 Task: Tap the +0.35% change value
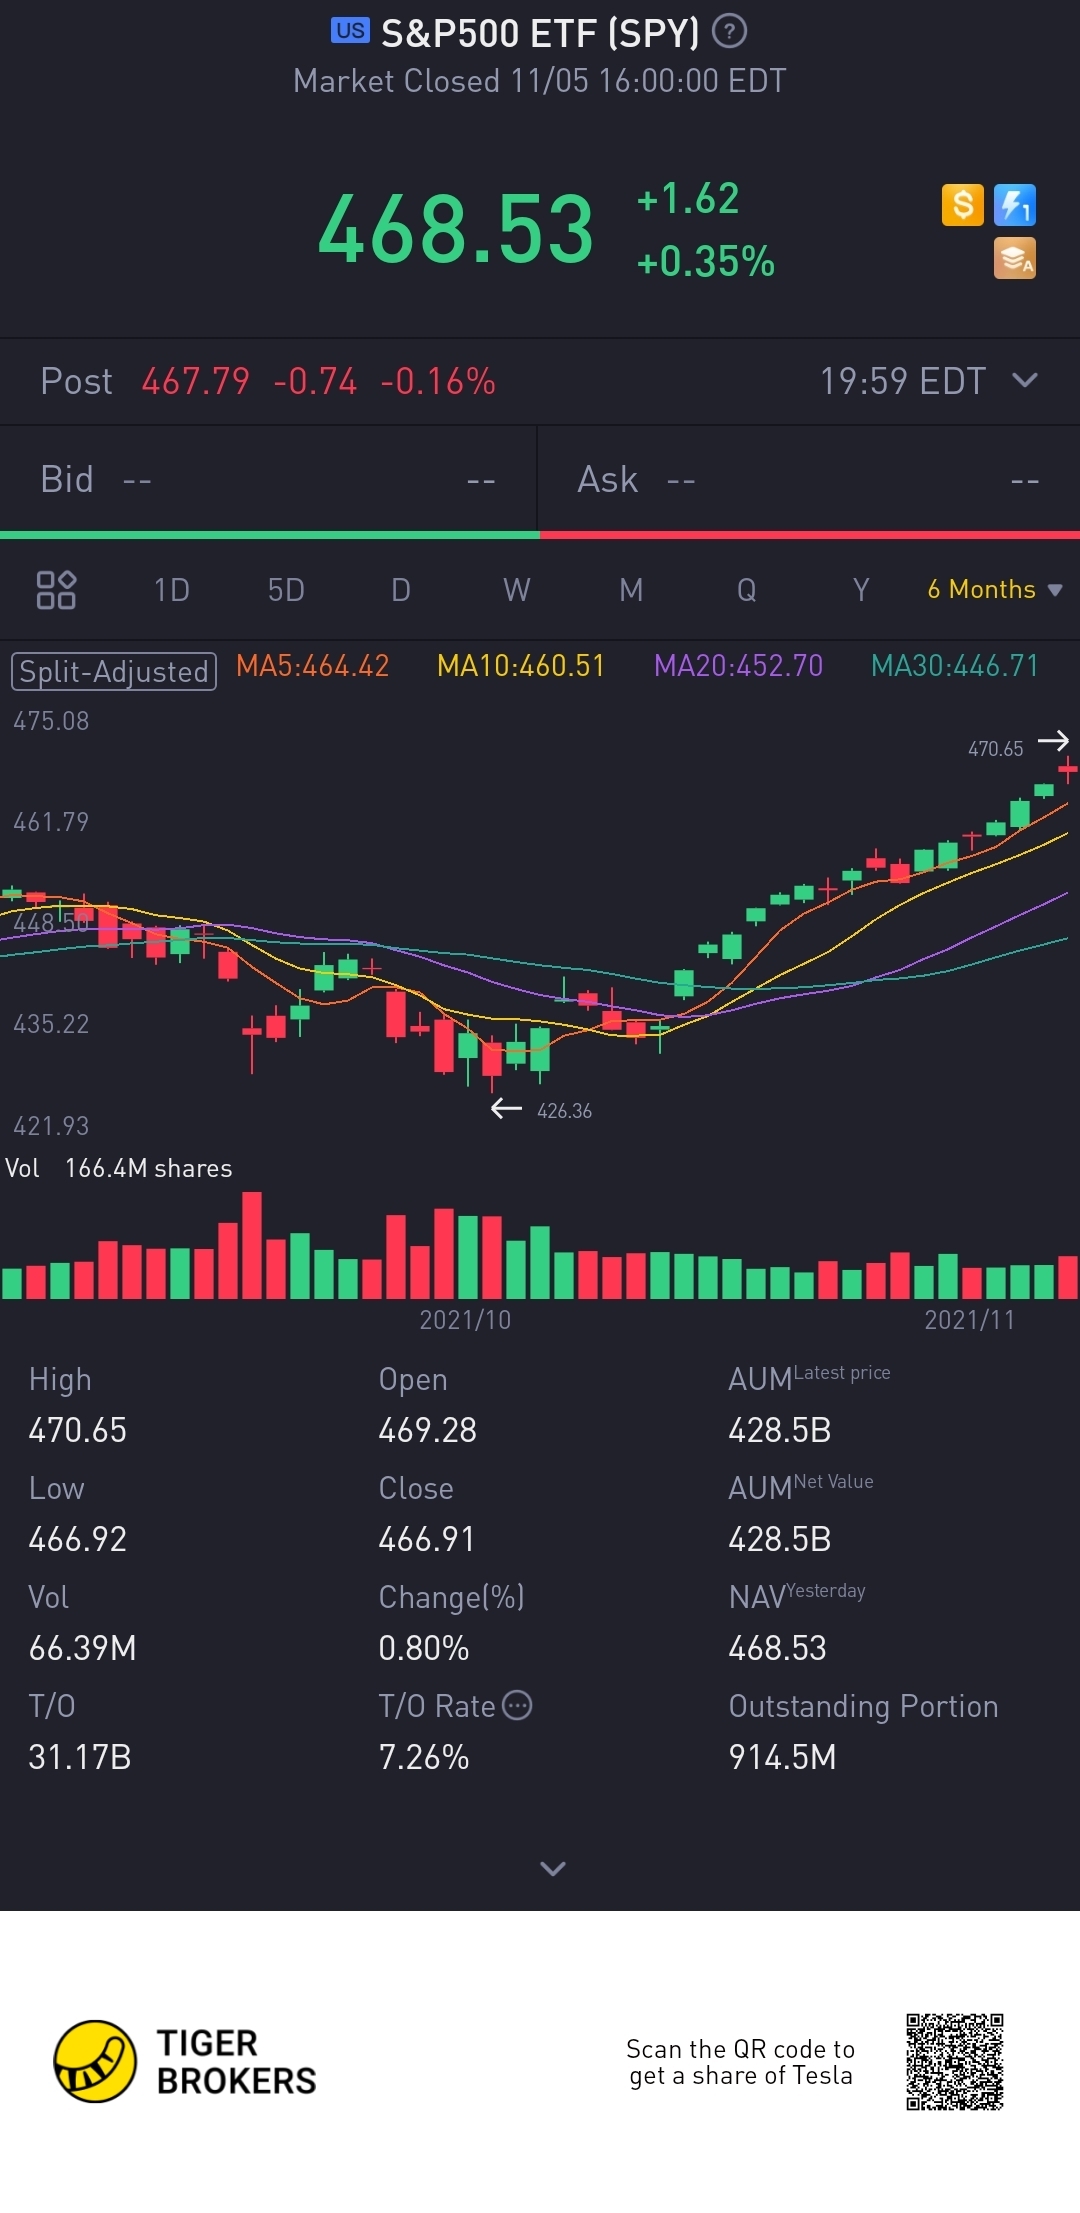[x=706, y=262]
